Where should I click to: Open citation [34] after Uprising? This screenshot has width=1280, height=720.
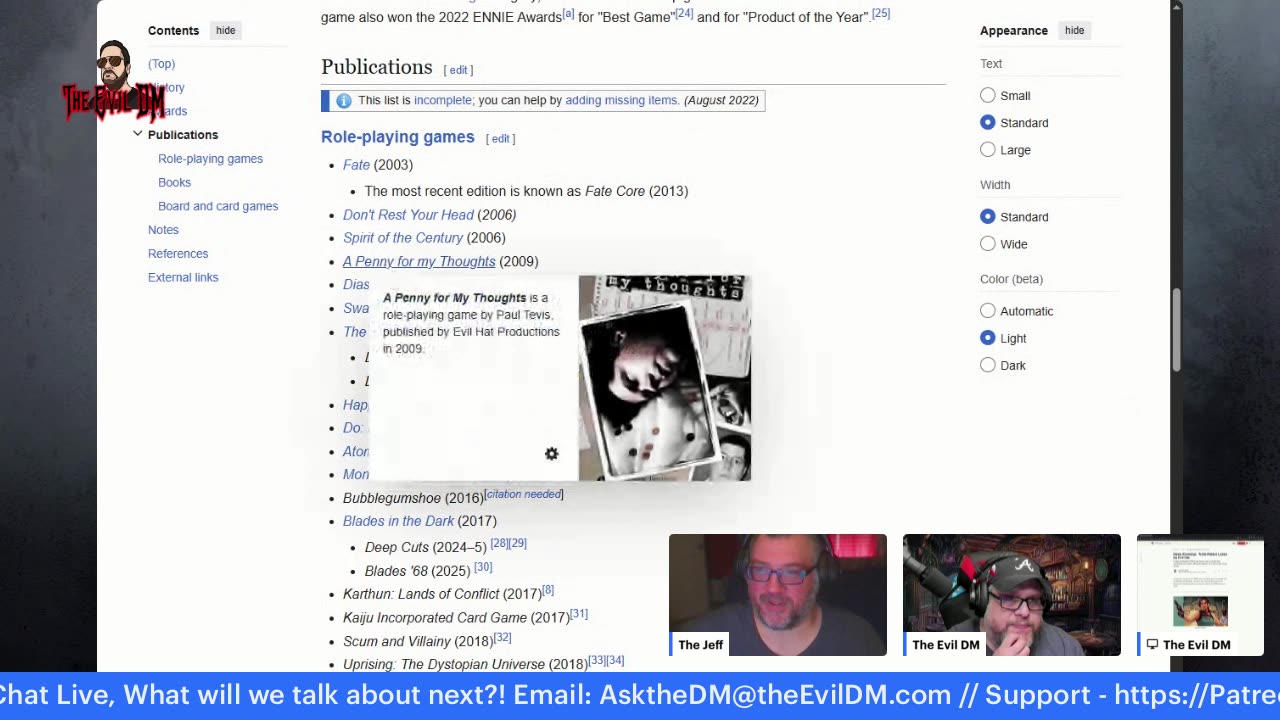(x=615, y=660)
